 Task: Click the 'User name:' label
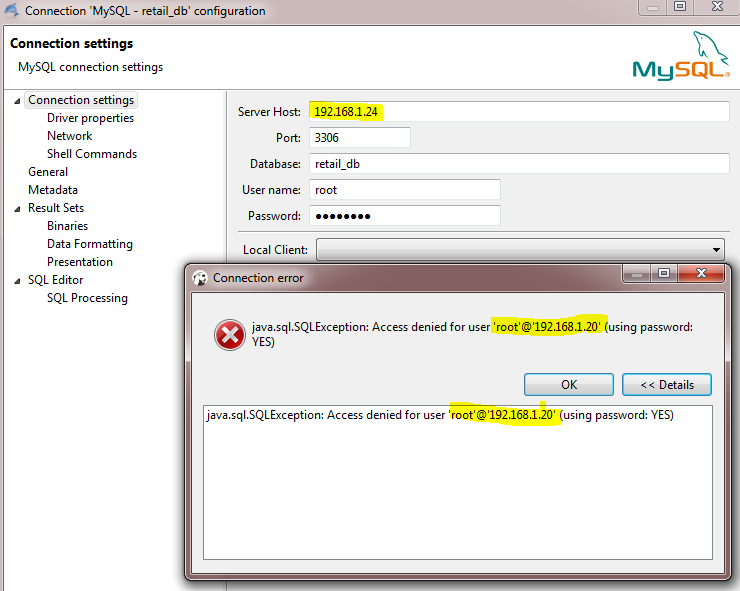(271, 190)
